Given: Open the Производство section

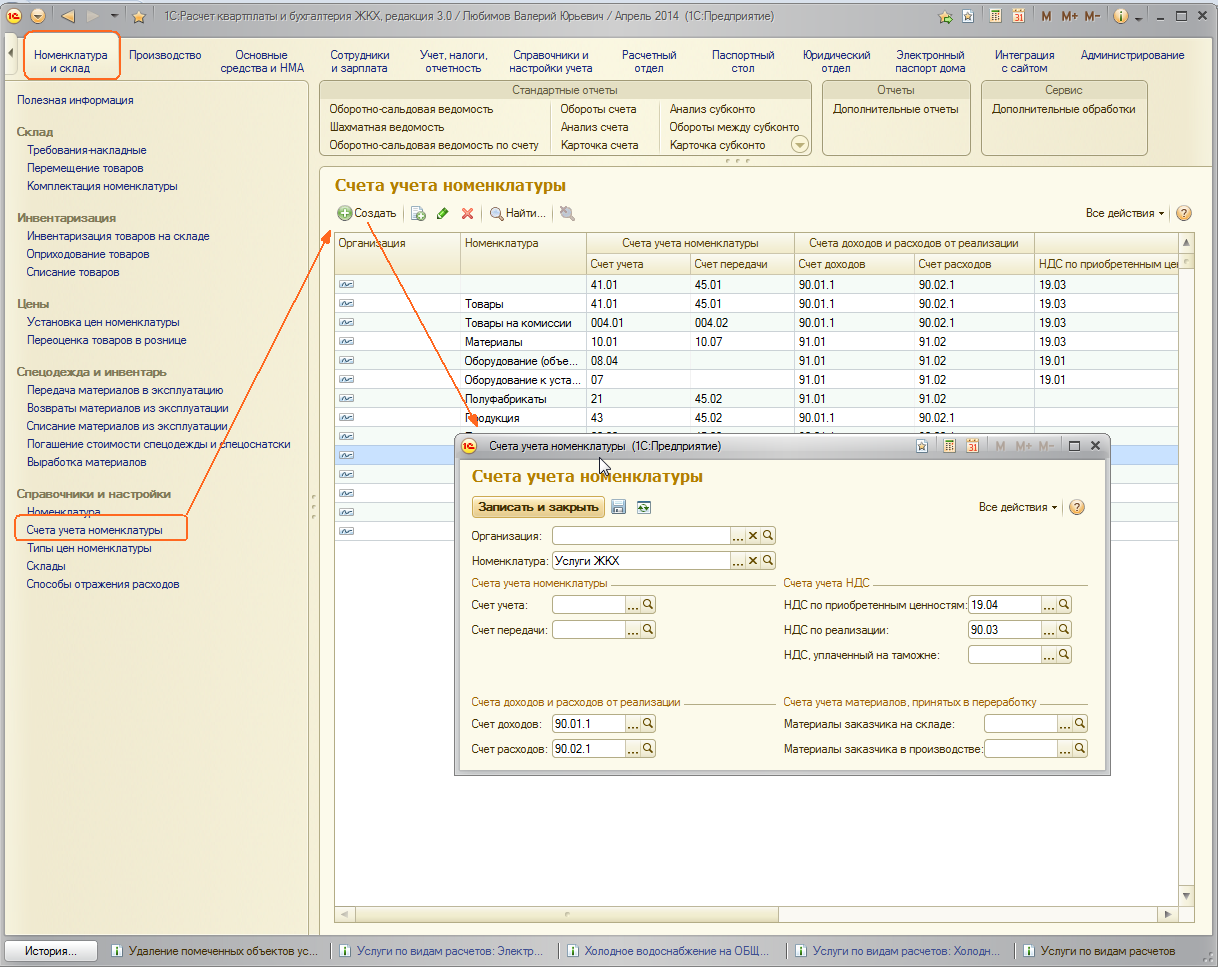Looking at the screenshot, I should click(166, 55).
